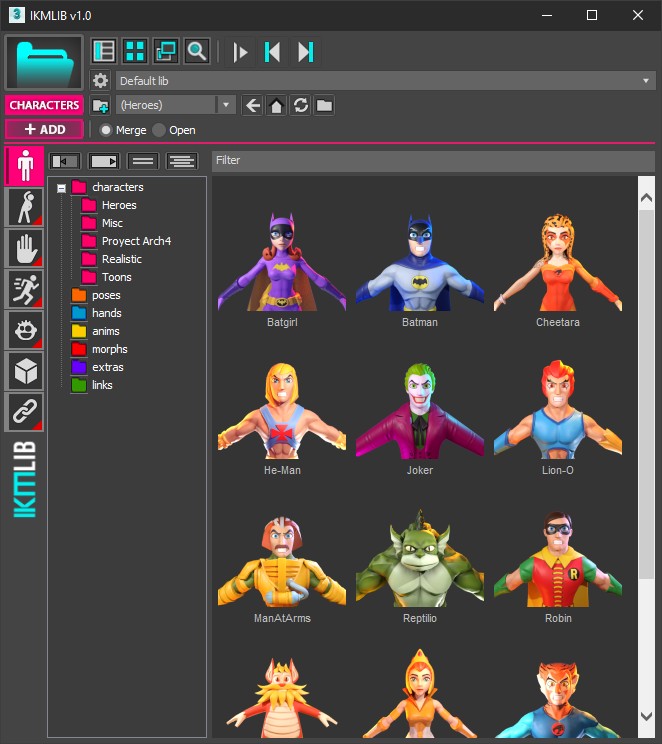The image size is (662, 744).
Task: Select the Merge radio option
Action: [106, 130]
